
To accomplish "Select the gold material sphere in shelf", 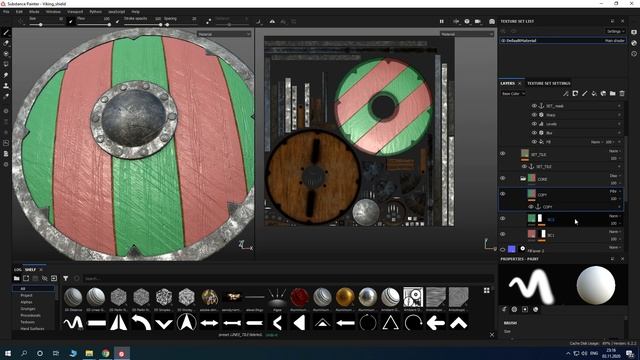I will (345, 297).
